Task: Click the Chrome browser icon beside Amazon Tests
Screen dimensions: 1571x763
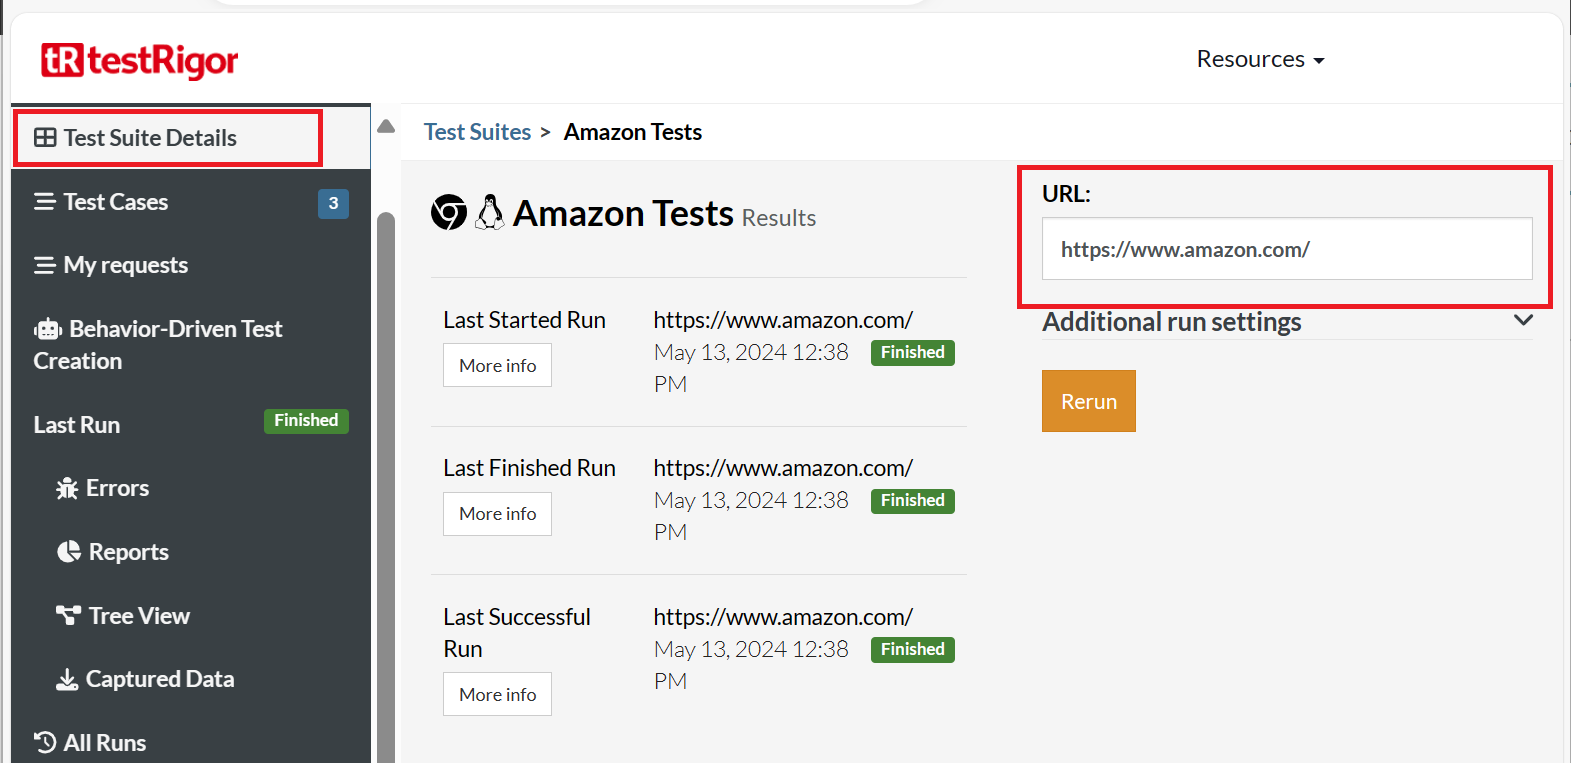Action: pos(449,213)
